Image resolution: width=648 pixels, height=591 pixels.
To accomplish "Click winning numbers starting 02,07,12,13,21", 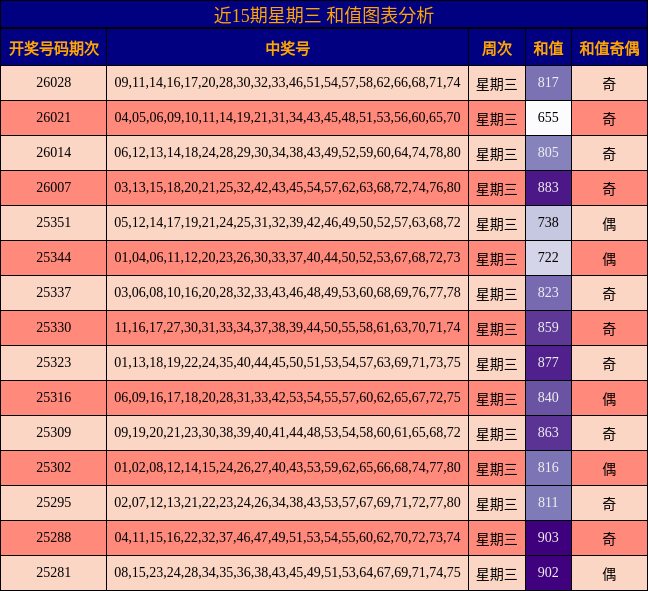I will pyautogui.click(x=287, y=503).
